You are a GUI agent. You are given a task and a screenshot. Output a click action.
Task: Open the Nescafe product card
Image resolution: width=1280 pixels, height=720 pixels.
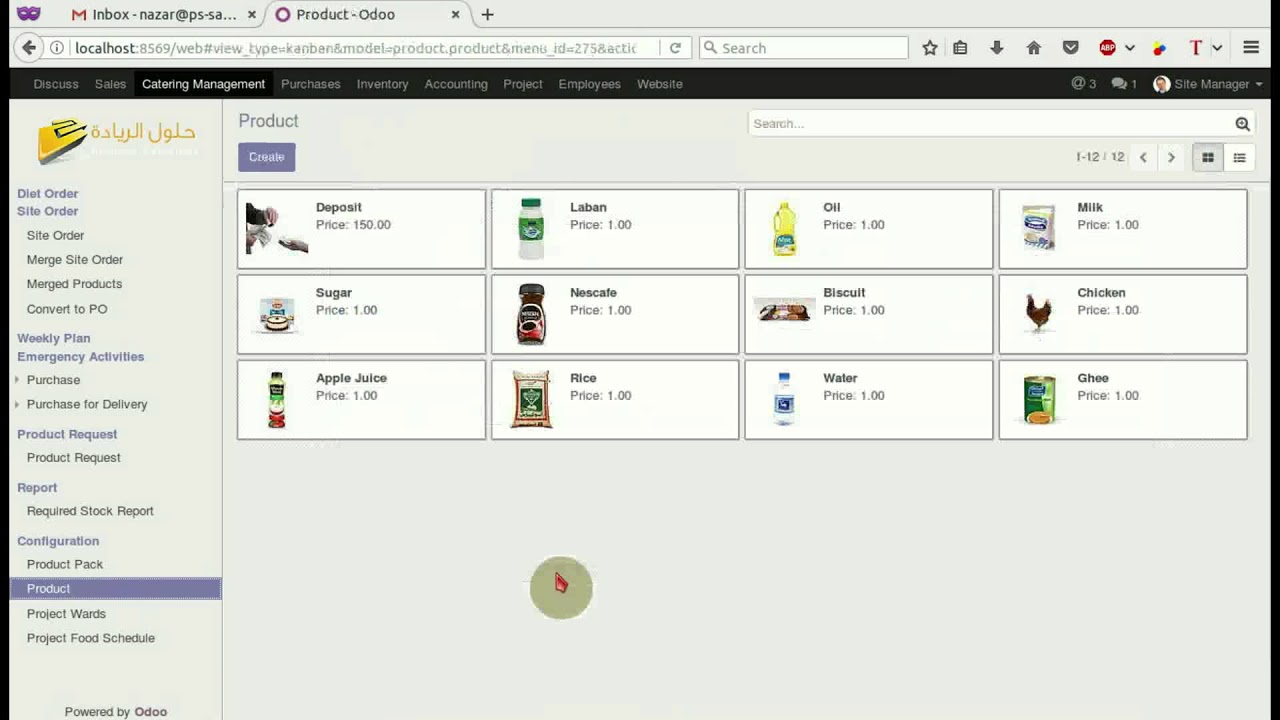pos(614,314)
